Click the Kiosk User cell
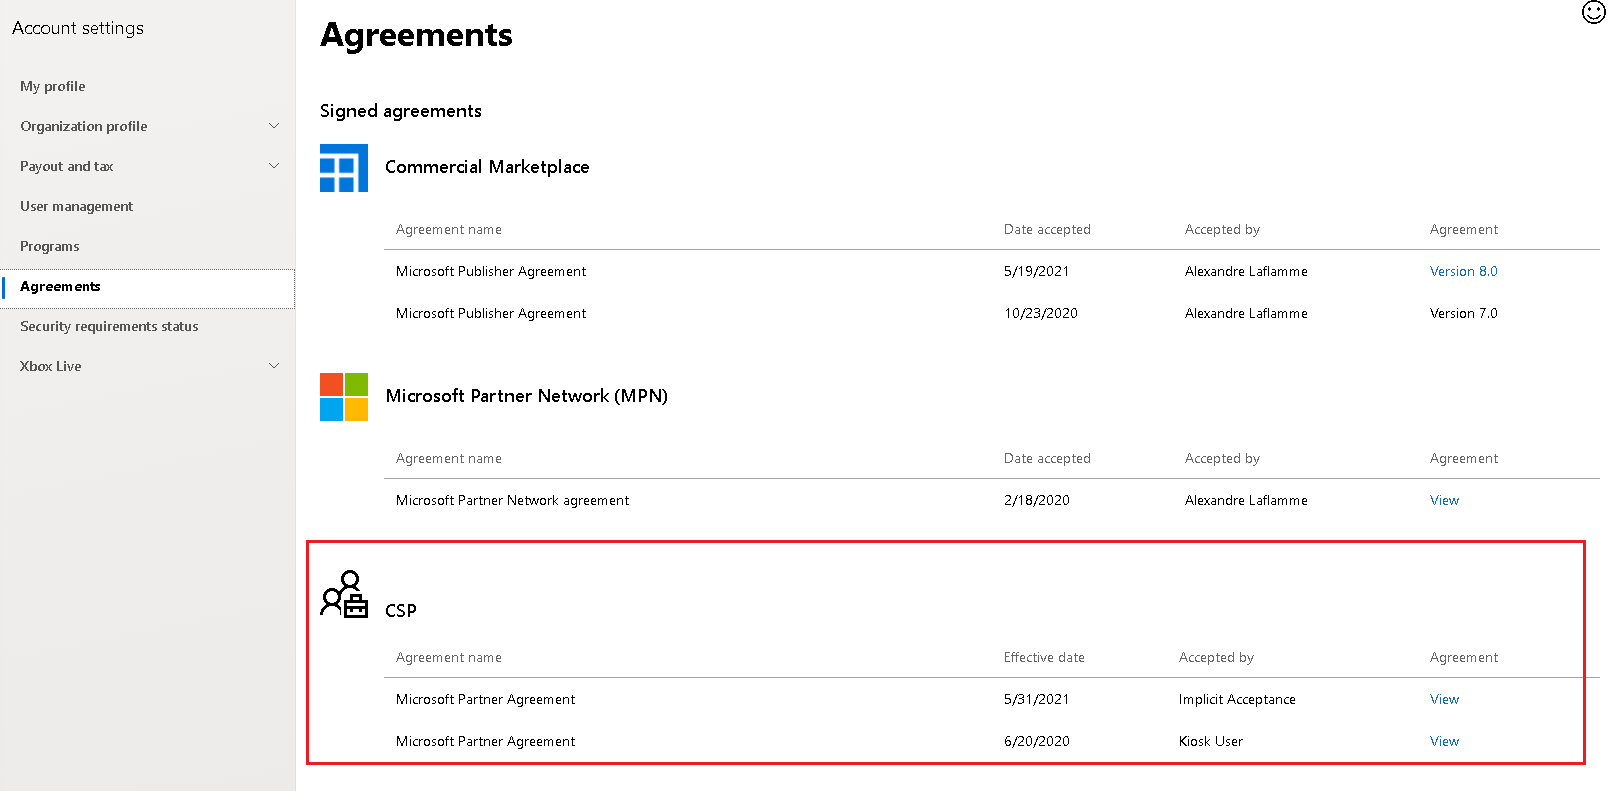Viewport: 1610px width, 791px height. coord(1211,741)
